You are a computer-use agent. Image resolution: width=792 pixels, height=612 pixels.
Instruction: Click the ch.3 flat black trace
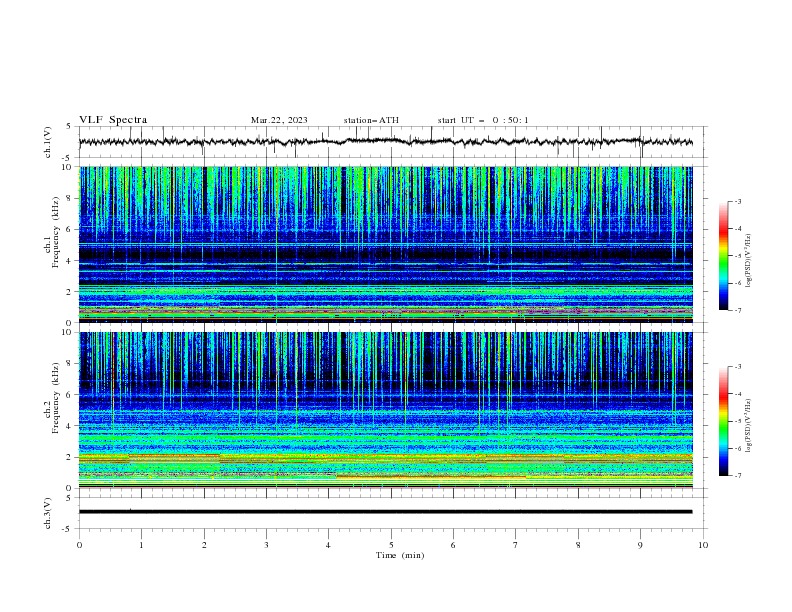click(386, 512)
